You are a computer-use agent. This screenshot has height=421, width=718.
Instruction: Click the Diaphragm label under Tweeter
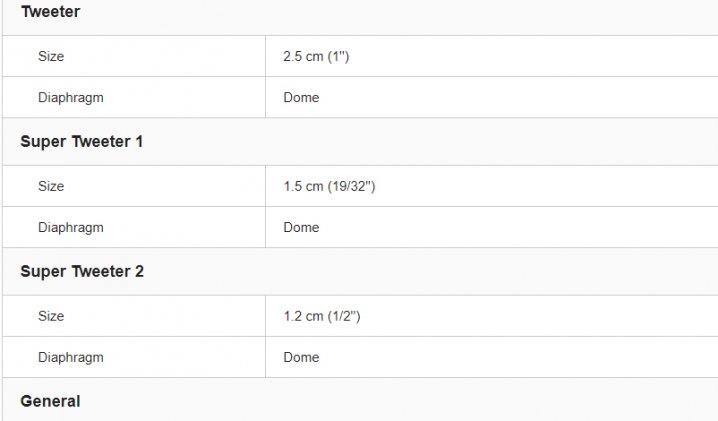(70, 98)
